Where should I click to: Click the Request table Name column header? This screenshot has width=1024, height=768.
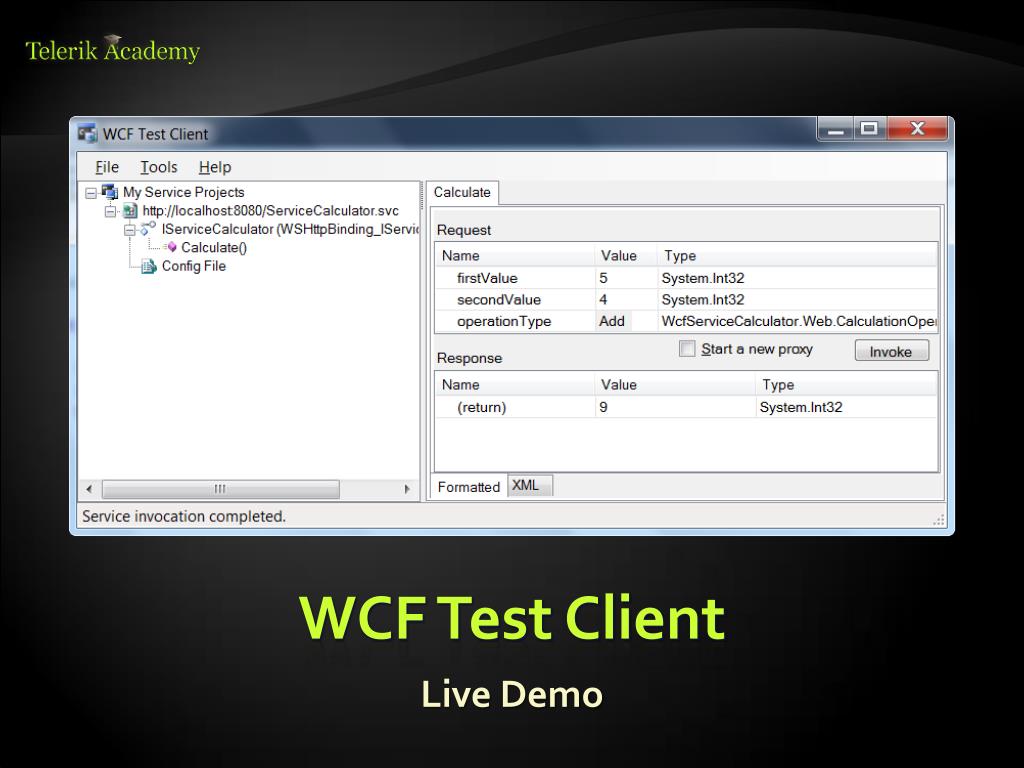[515, 255]
